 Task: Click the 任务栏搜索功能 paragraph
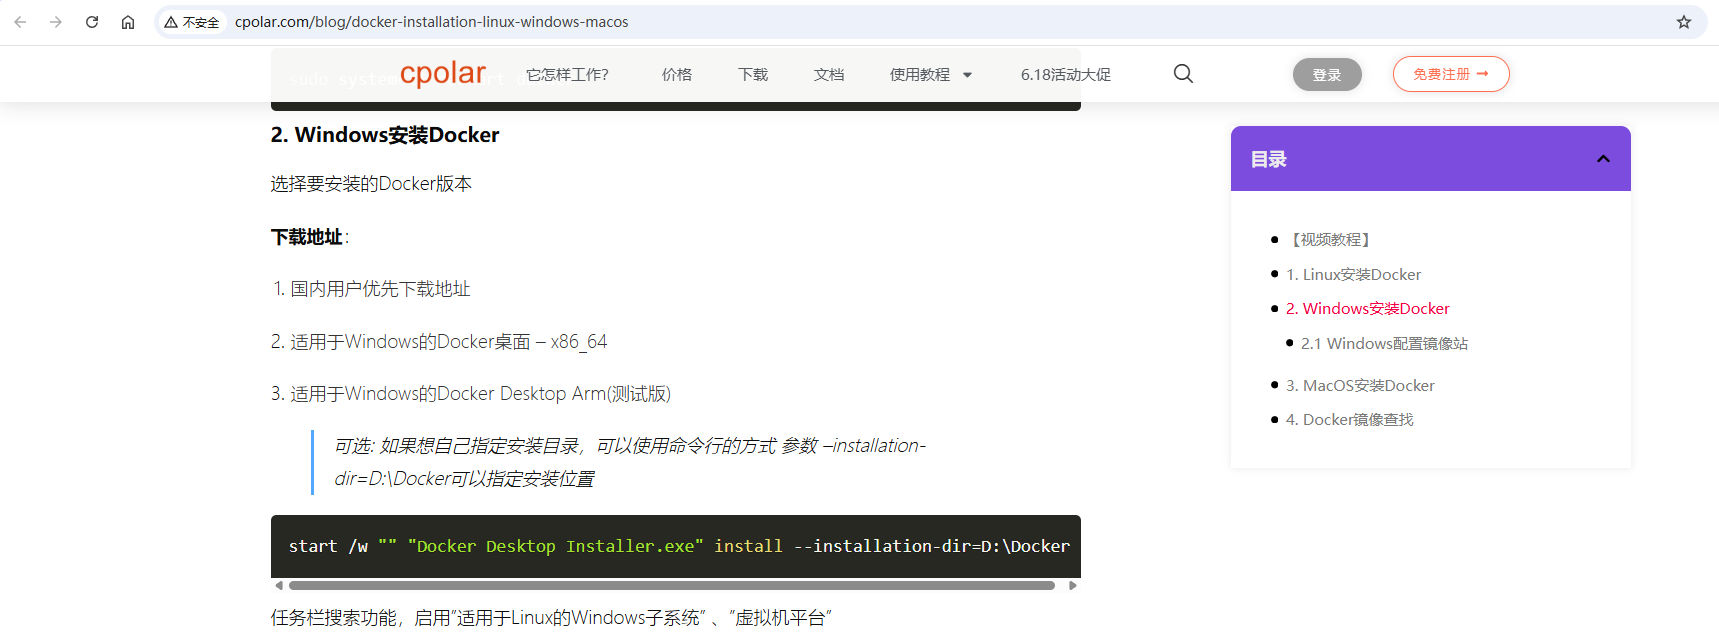coord(551,618)
